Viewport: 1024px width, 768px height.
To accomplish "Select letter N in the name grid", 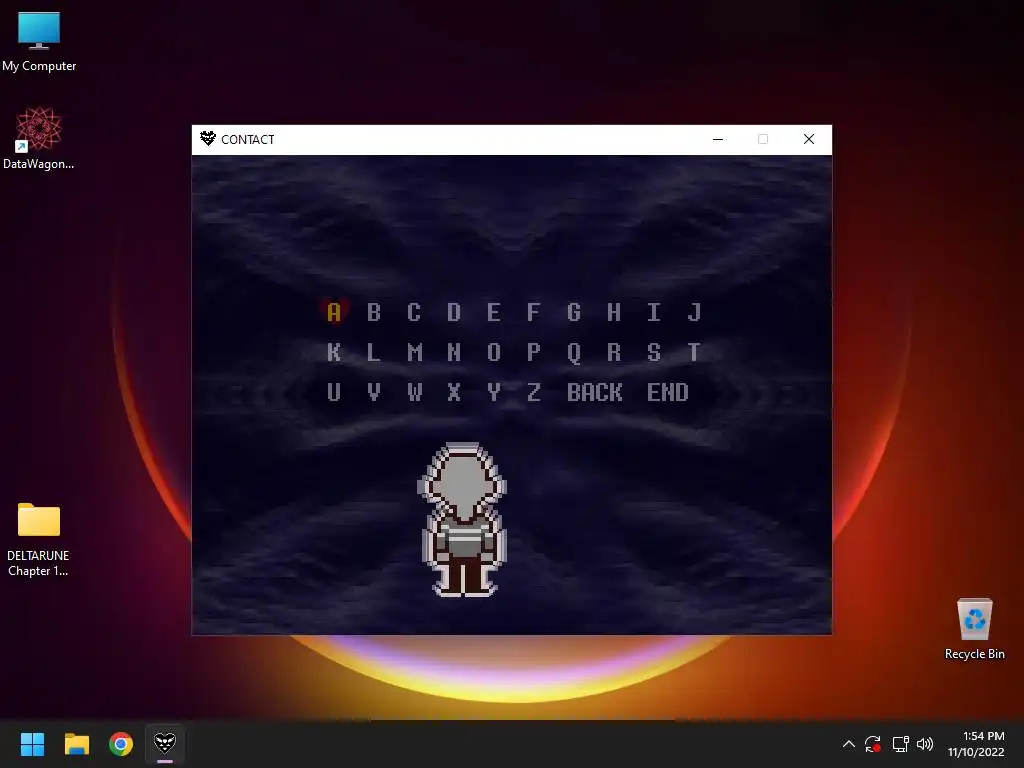I will pyautogui.click(x=454, y=352).
